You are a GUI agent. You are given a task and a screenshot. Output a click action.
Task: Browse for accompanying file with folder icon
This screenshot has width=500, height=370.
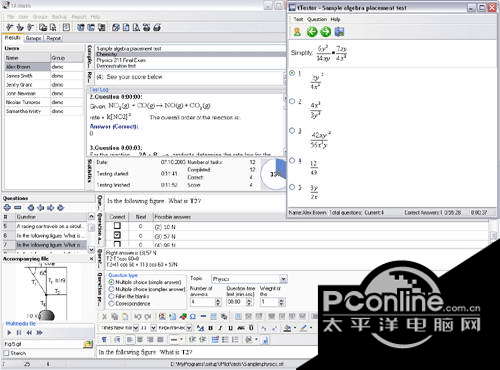point(88,344)
